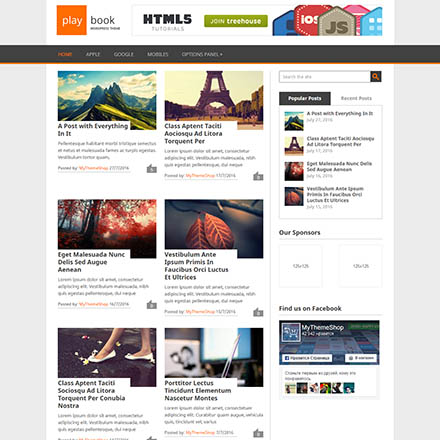Click the Facebook share button in widget
Image resolution: width=440 pixels, height=440 pixels.
[361, 358]
